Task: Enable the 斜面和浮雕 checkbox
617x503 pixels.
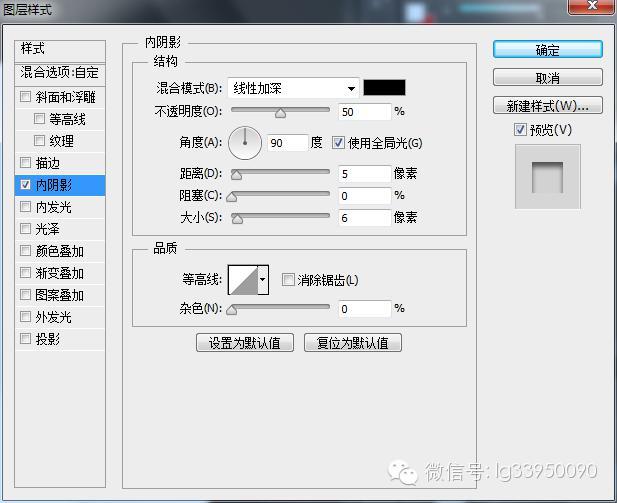Action: click(x=26, y=97)
